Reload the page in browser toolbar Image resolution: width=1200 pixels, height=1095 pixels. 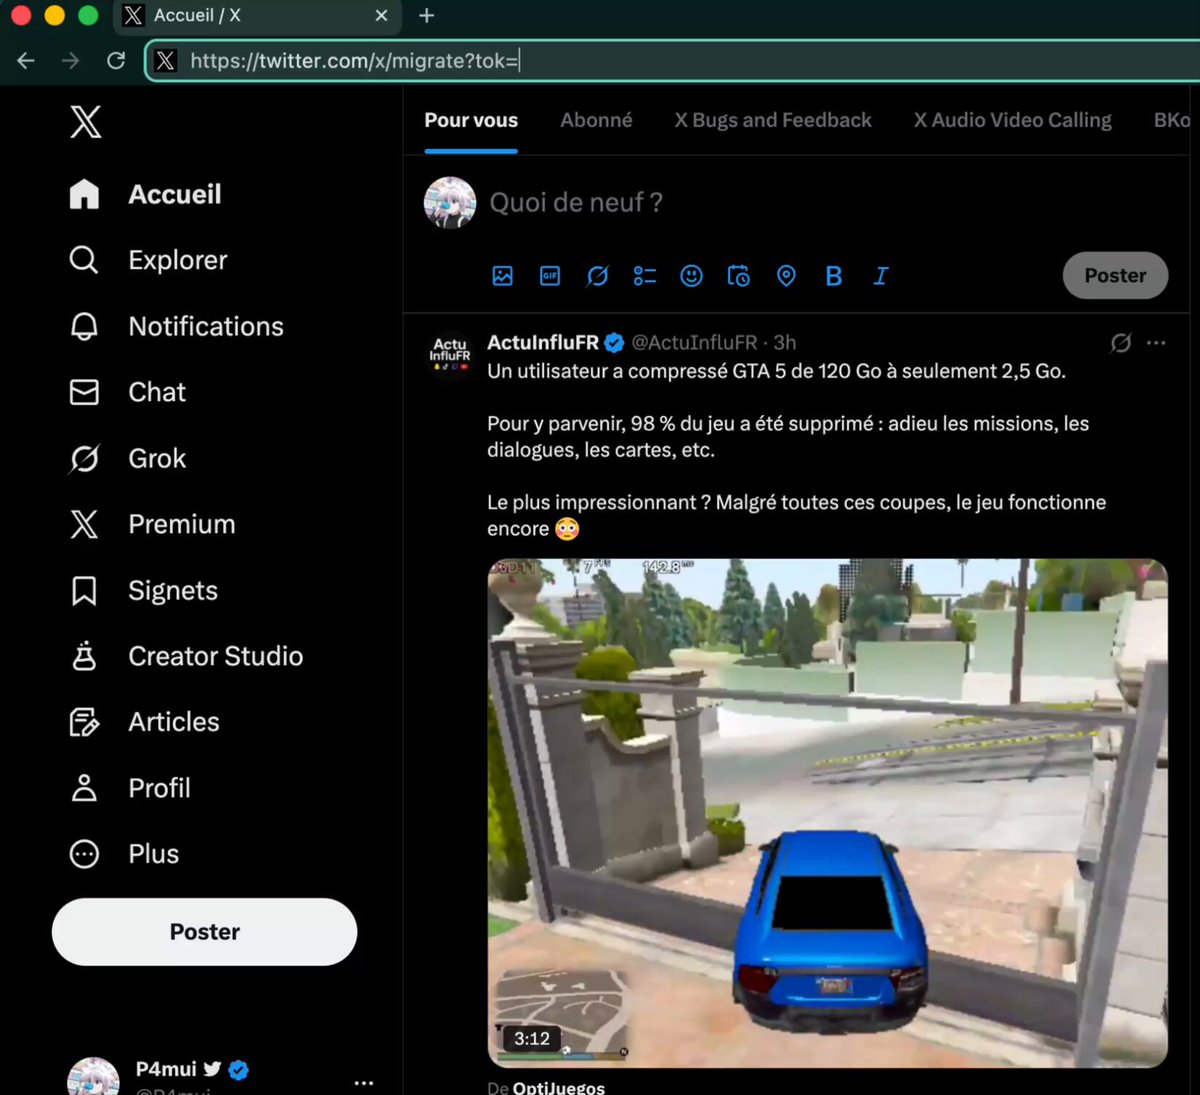116,61
